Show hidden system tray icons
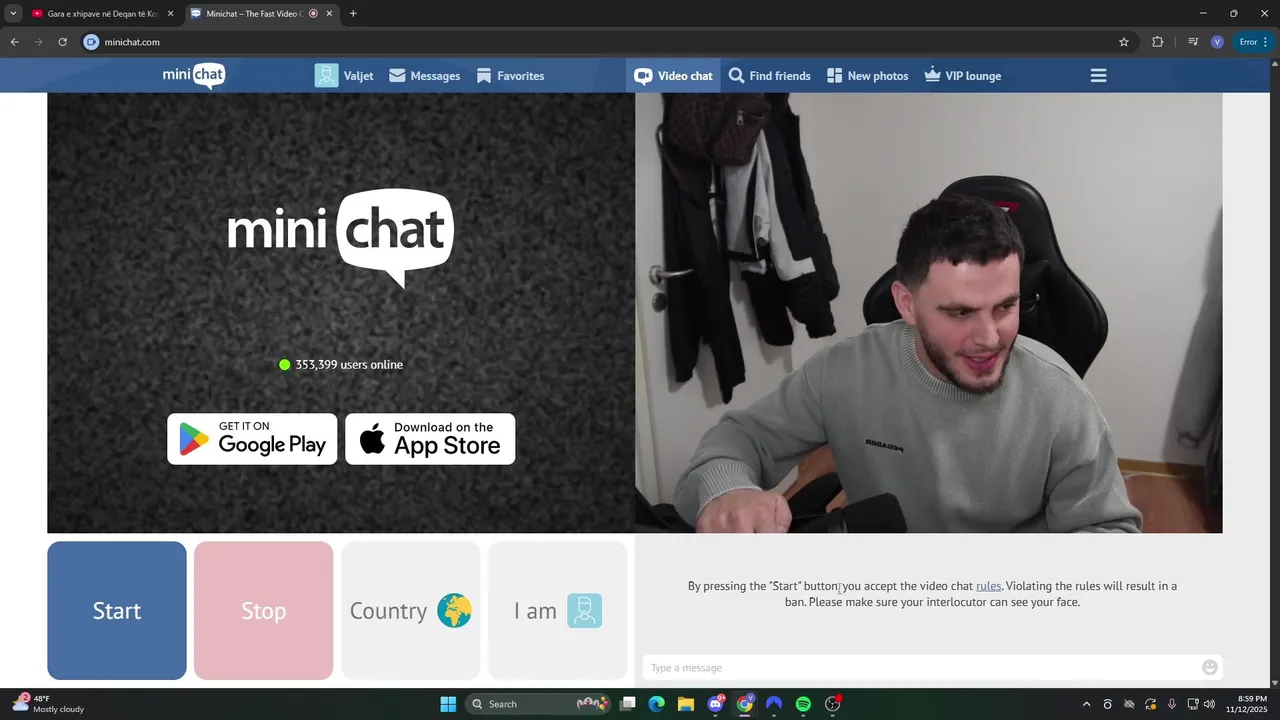The image size is (1280, 720). [x=1087, y=704]
